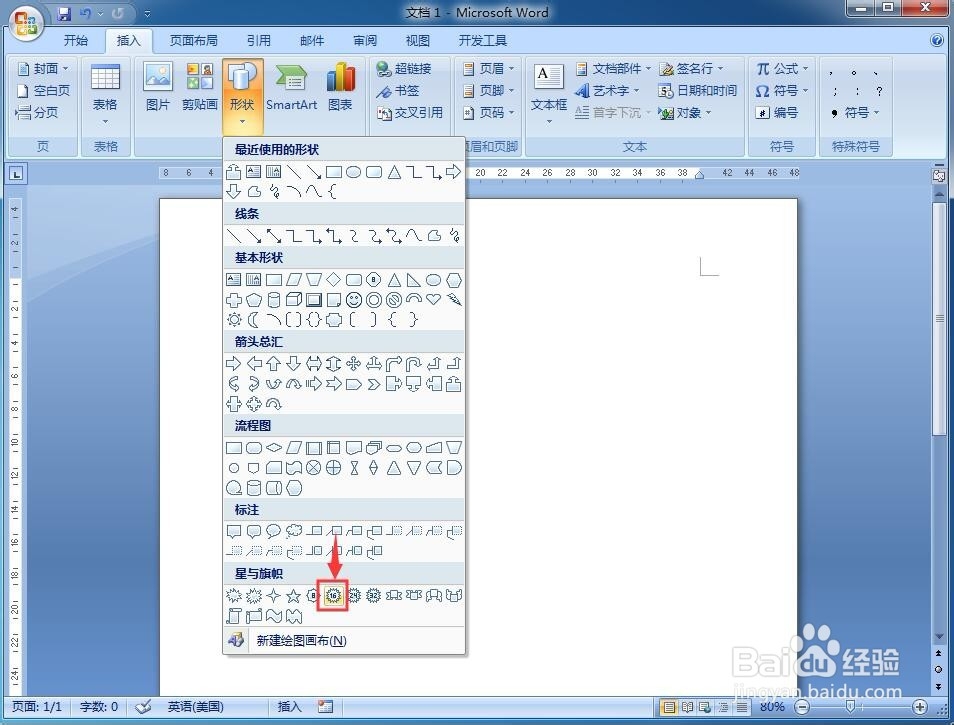The image size is (954, 725).
Task: Select the 32-point star shape
Action: (374, 595)
